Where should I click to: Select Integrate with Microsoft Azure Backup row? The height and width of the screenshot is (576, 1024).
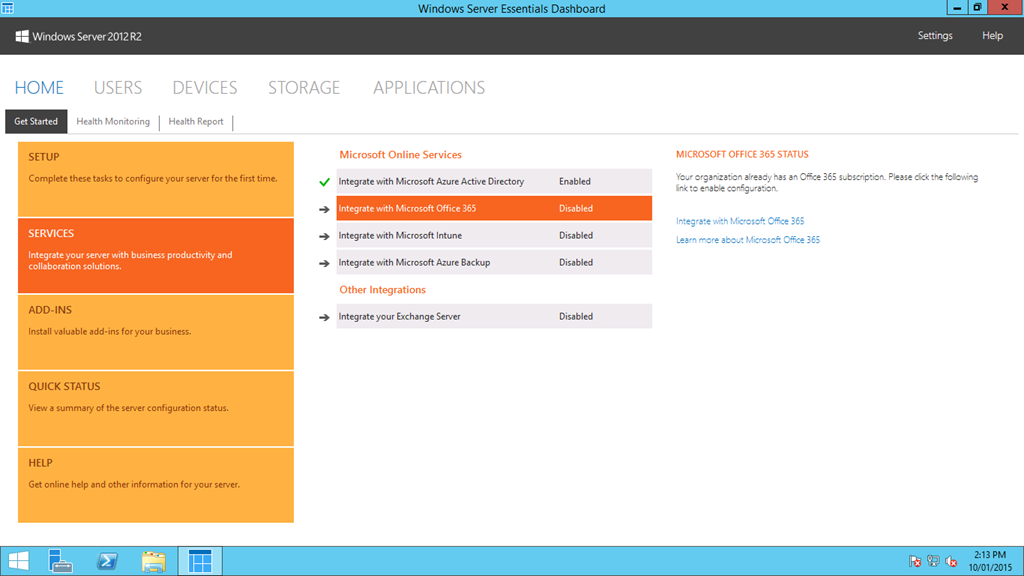point(494,263)
